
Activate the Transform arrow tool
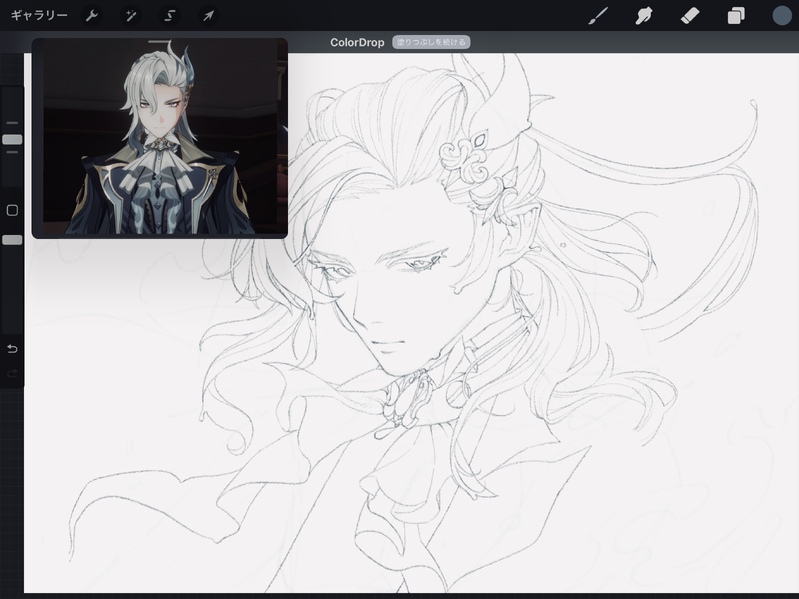point(208,16)
